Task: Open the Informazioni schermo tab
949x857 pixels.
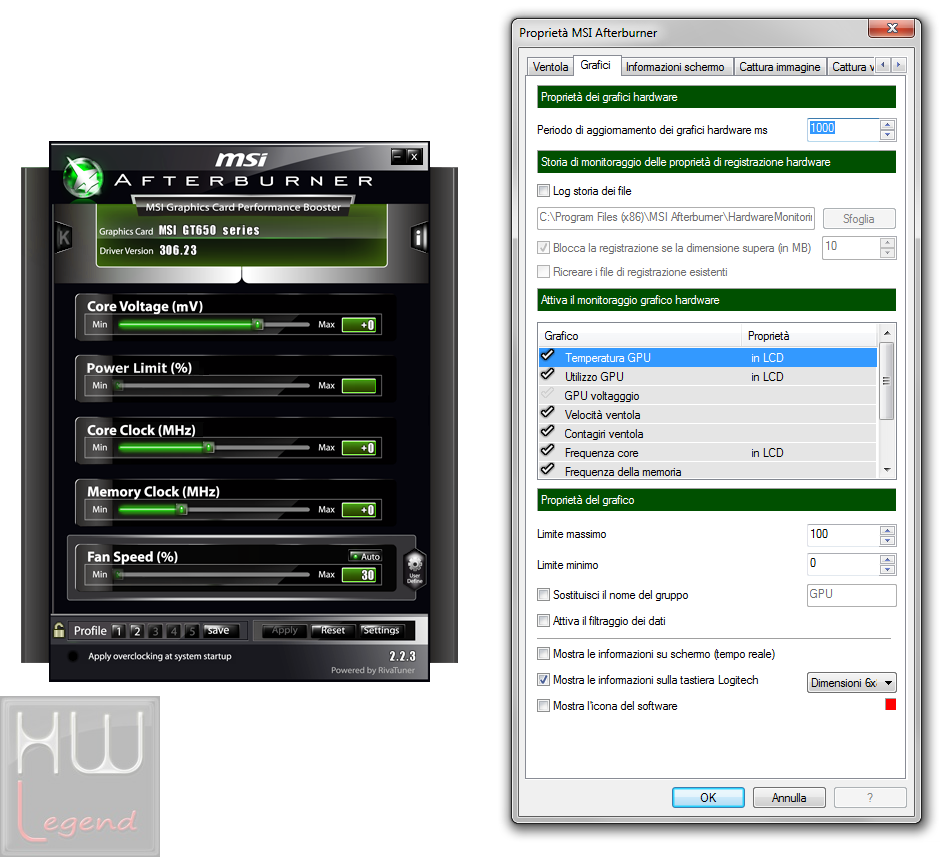Action: (x=675, y=67)
